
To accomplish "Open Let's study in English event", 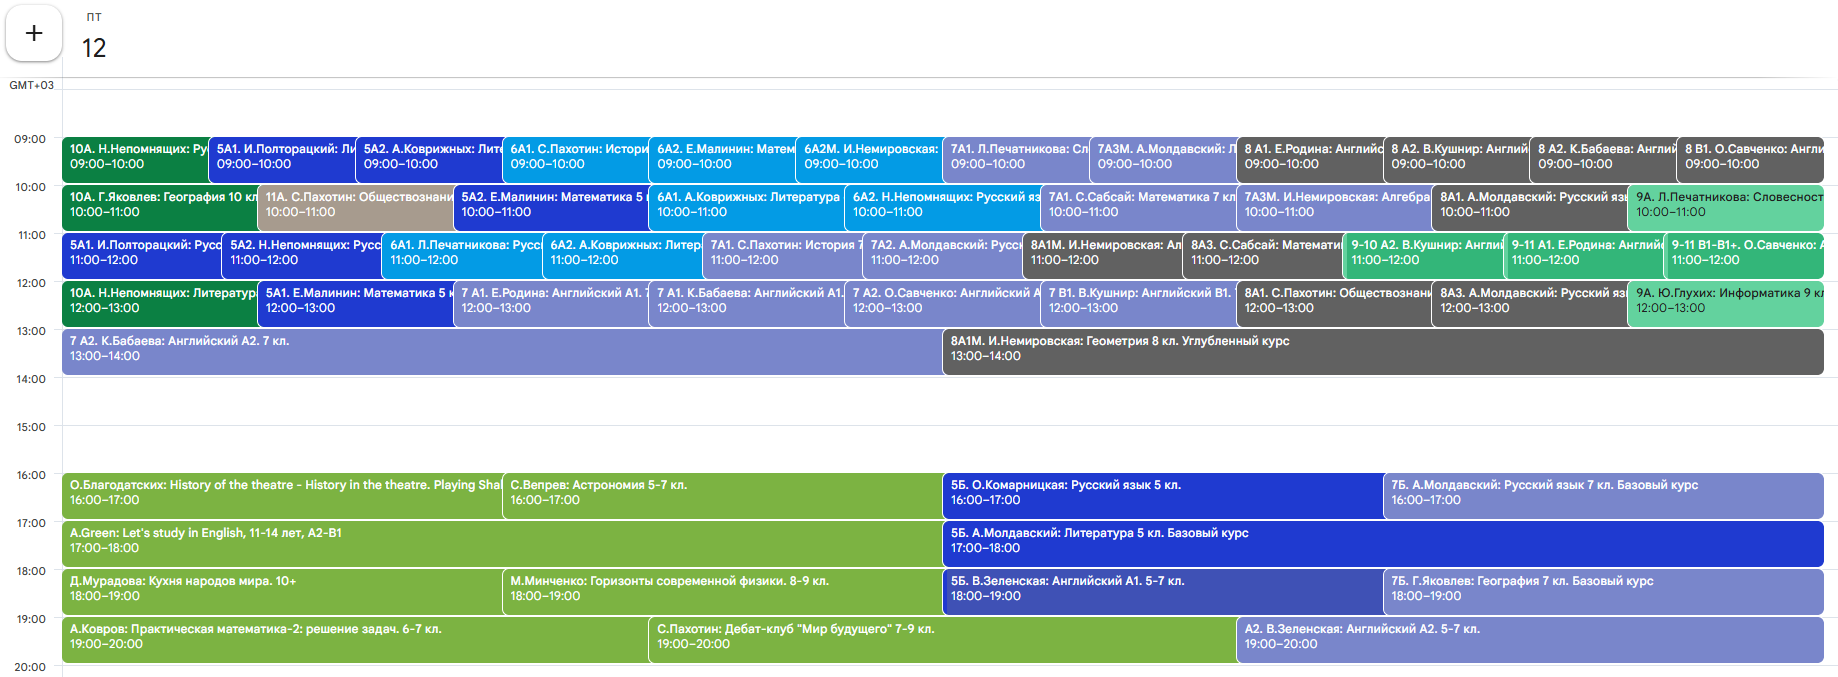I will click(x=500, y=541).
